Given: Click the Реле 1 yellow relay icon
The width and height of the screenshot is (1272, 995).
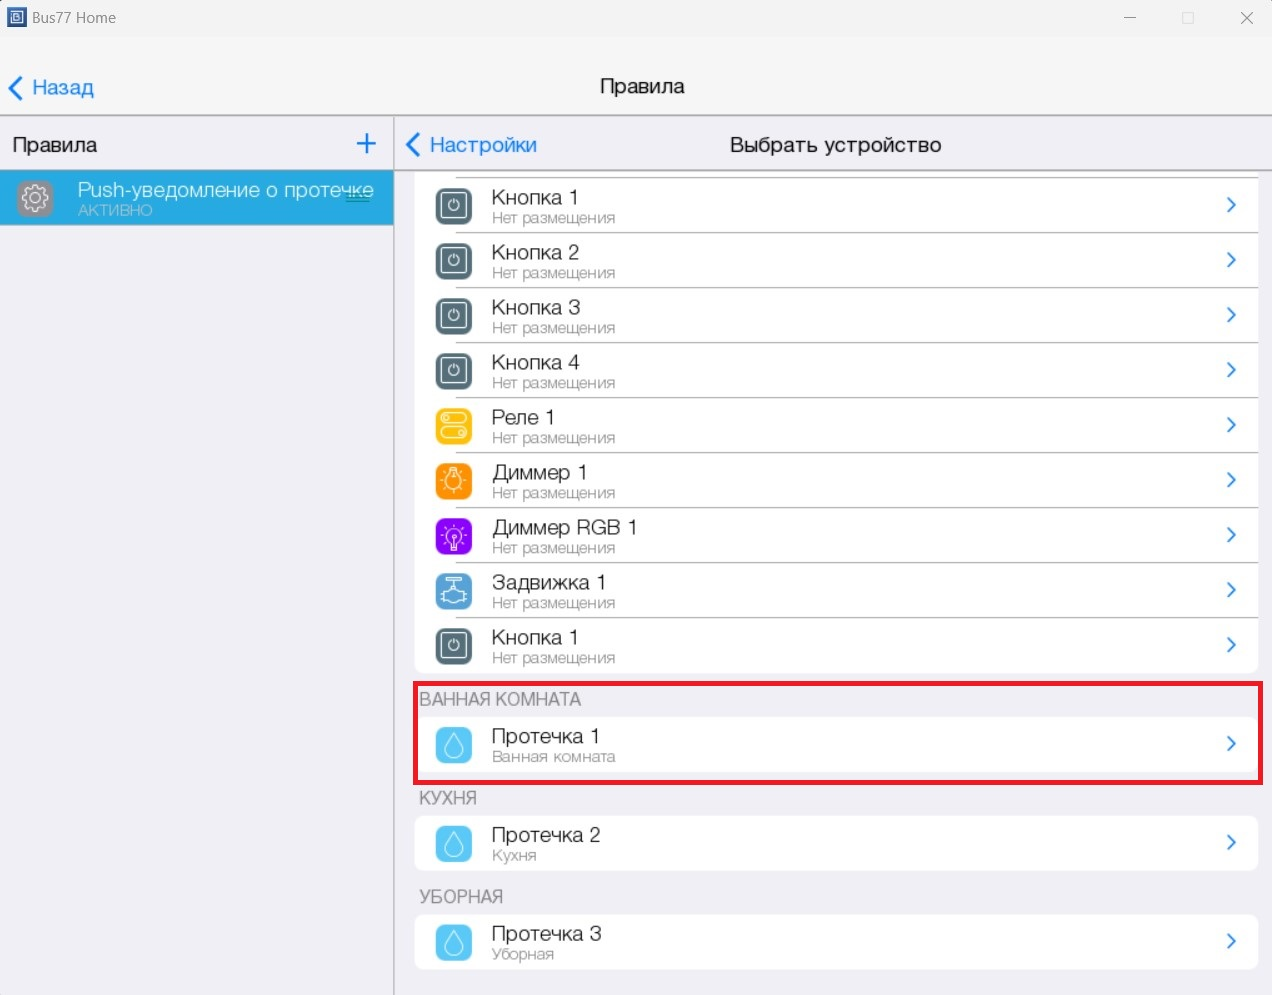Looking at the screenshot, I should 453,426.
